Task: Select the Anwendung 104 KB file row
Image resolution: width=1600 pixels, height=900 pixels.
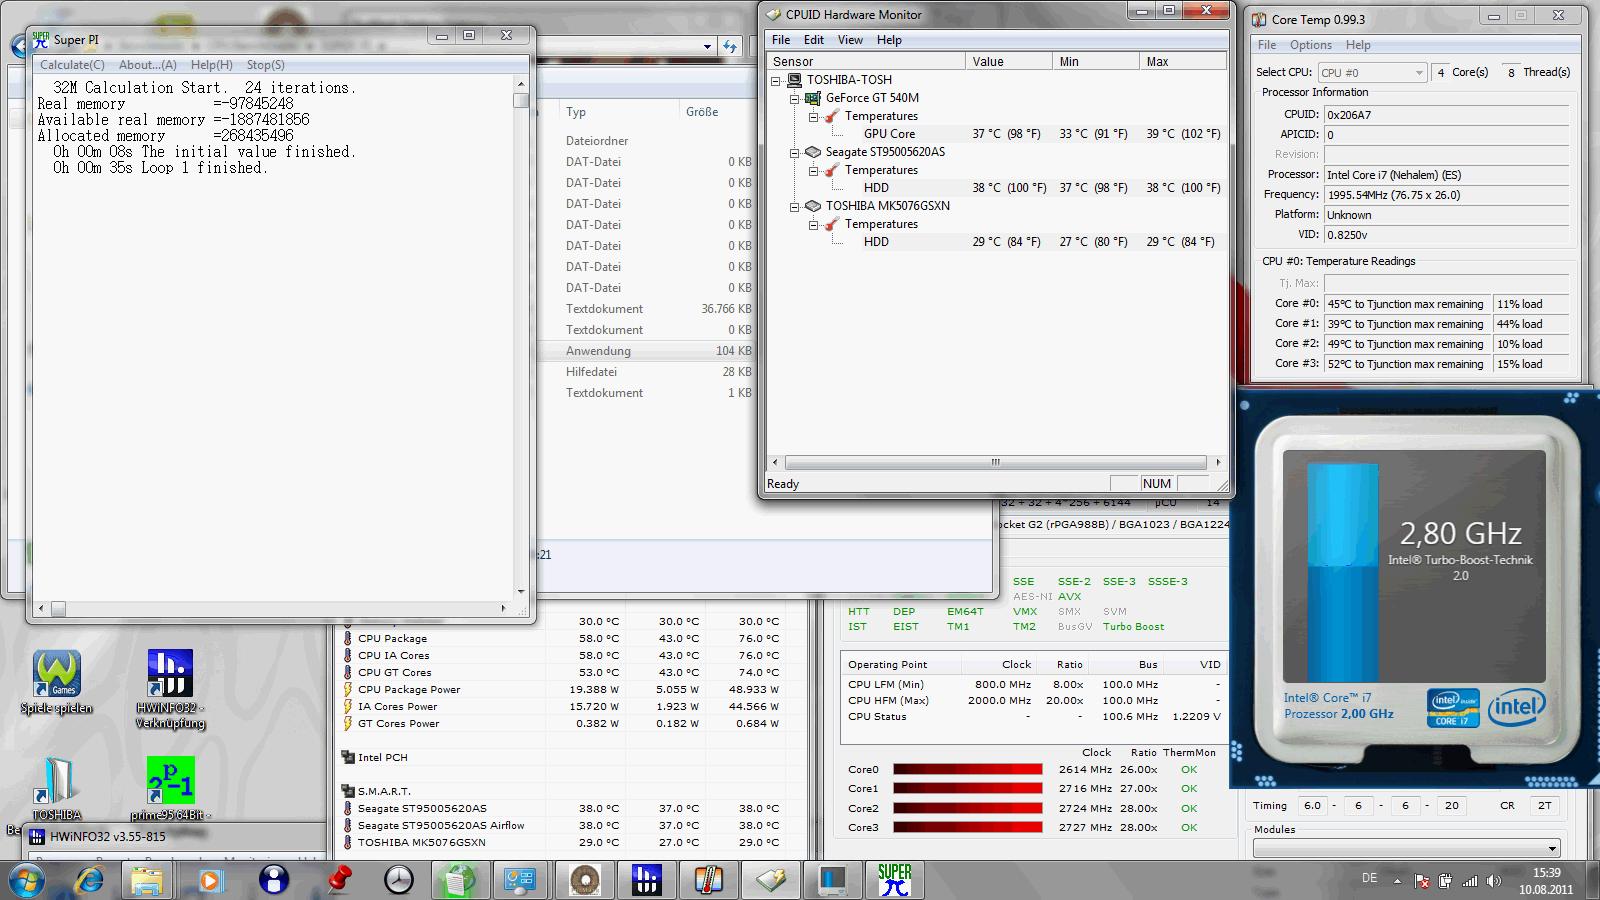Action: pyautogui.click(x=647, y=351)
